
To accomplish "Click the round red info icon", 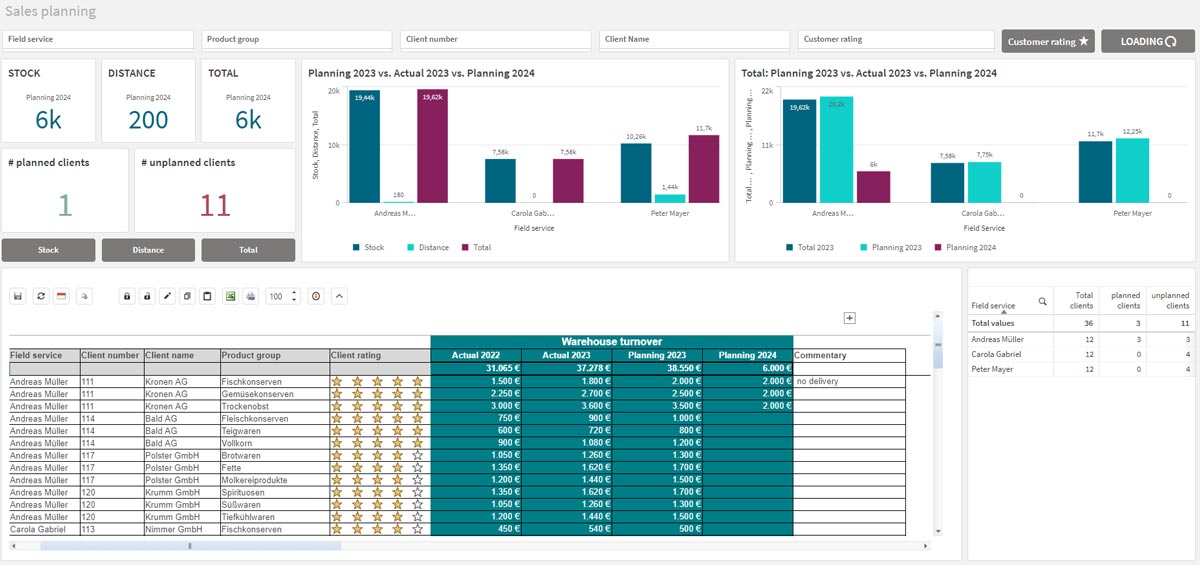I will point(316,296).
